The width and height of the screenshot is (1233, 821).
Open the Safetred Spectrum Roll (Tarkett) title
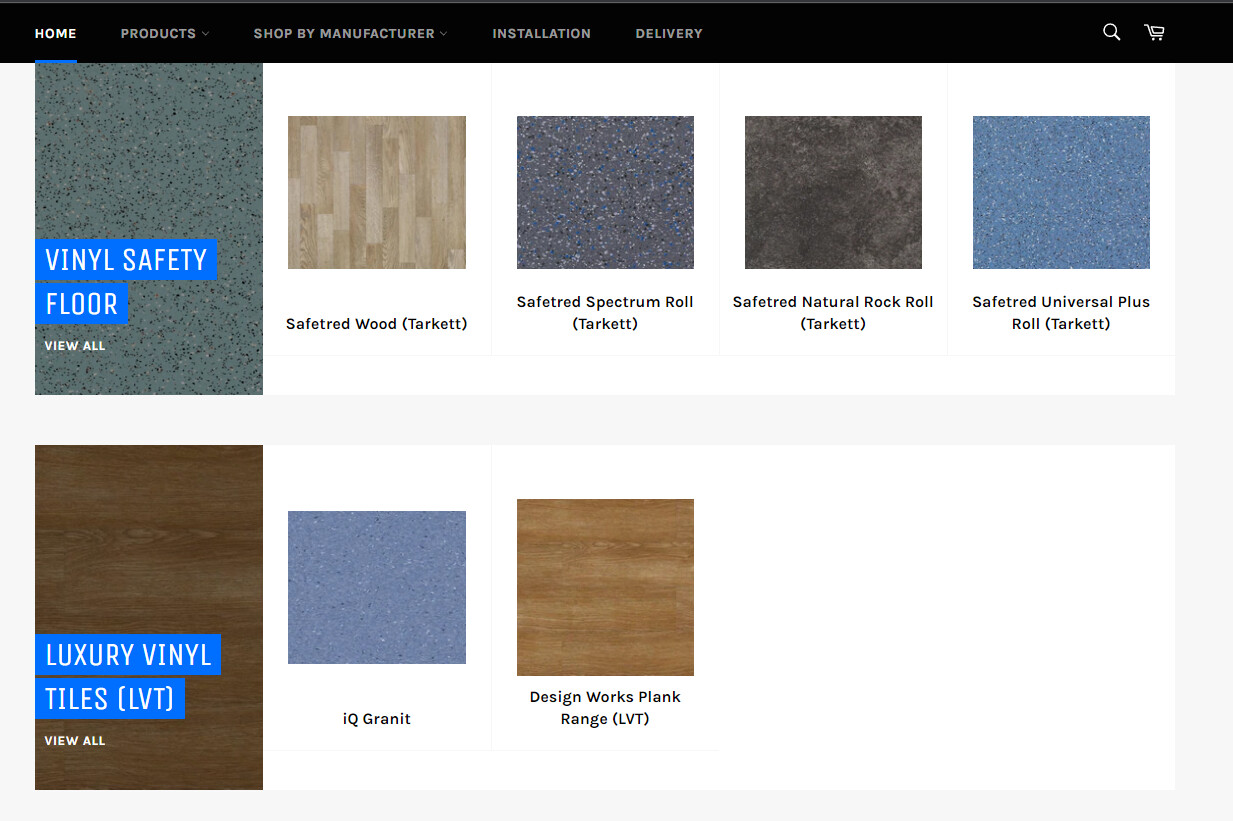(x=605, y=313)
